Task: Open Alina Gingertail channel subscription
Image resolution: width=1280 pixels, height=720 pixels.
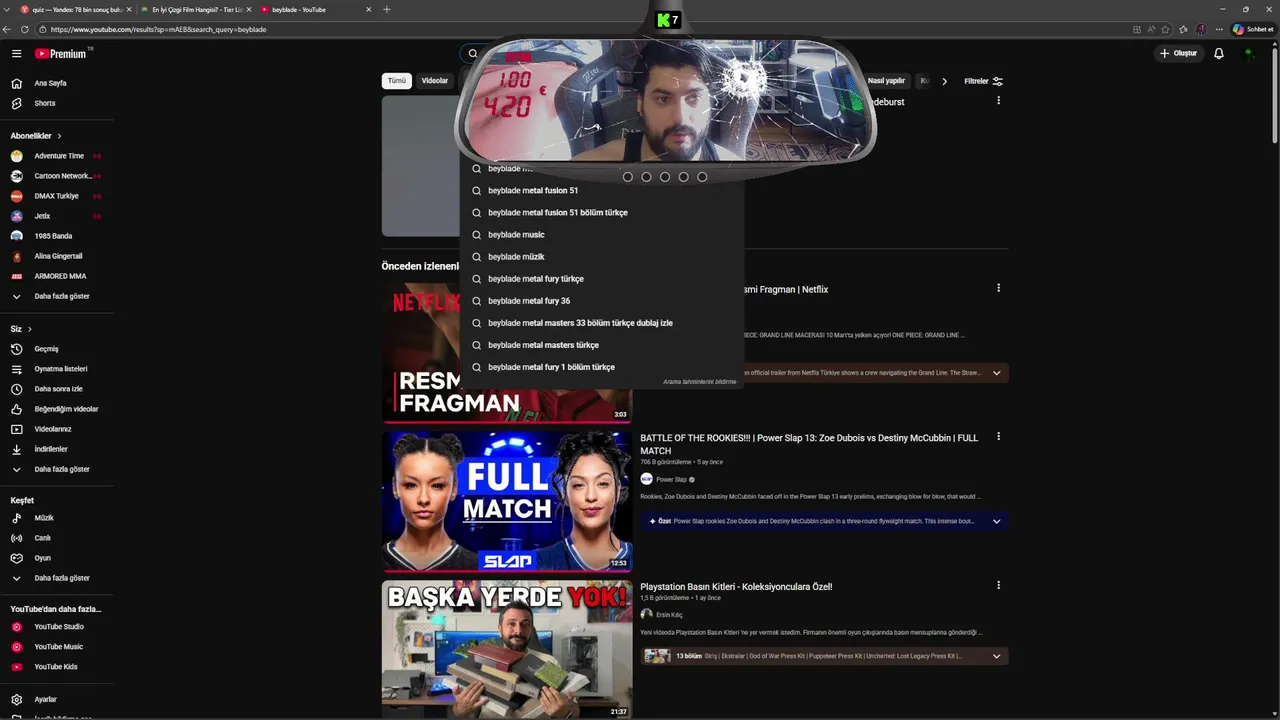Action: (57, 256)
